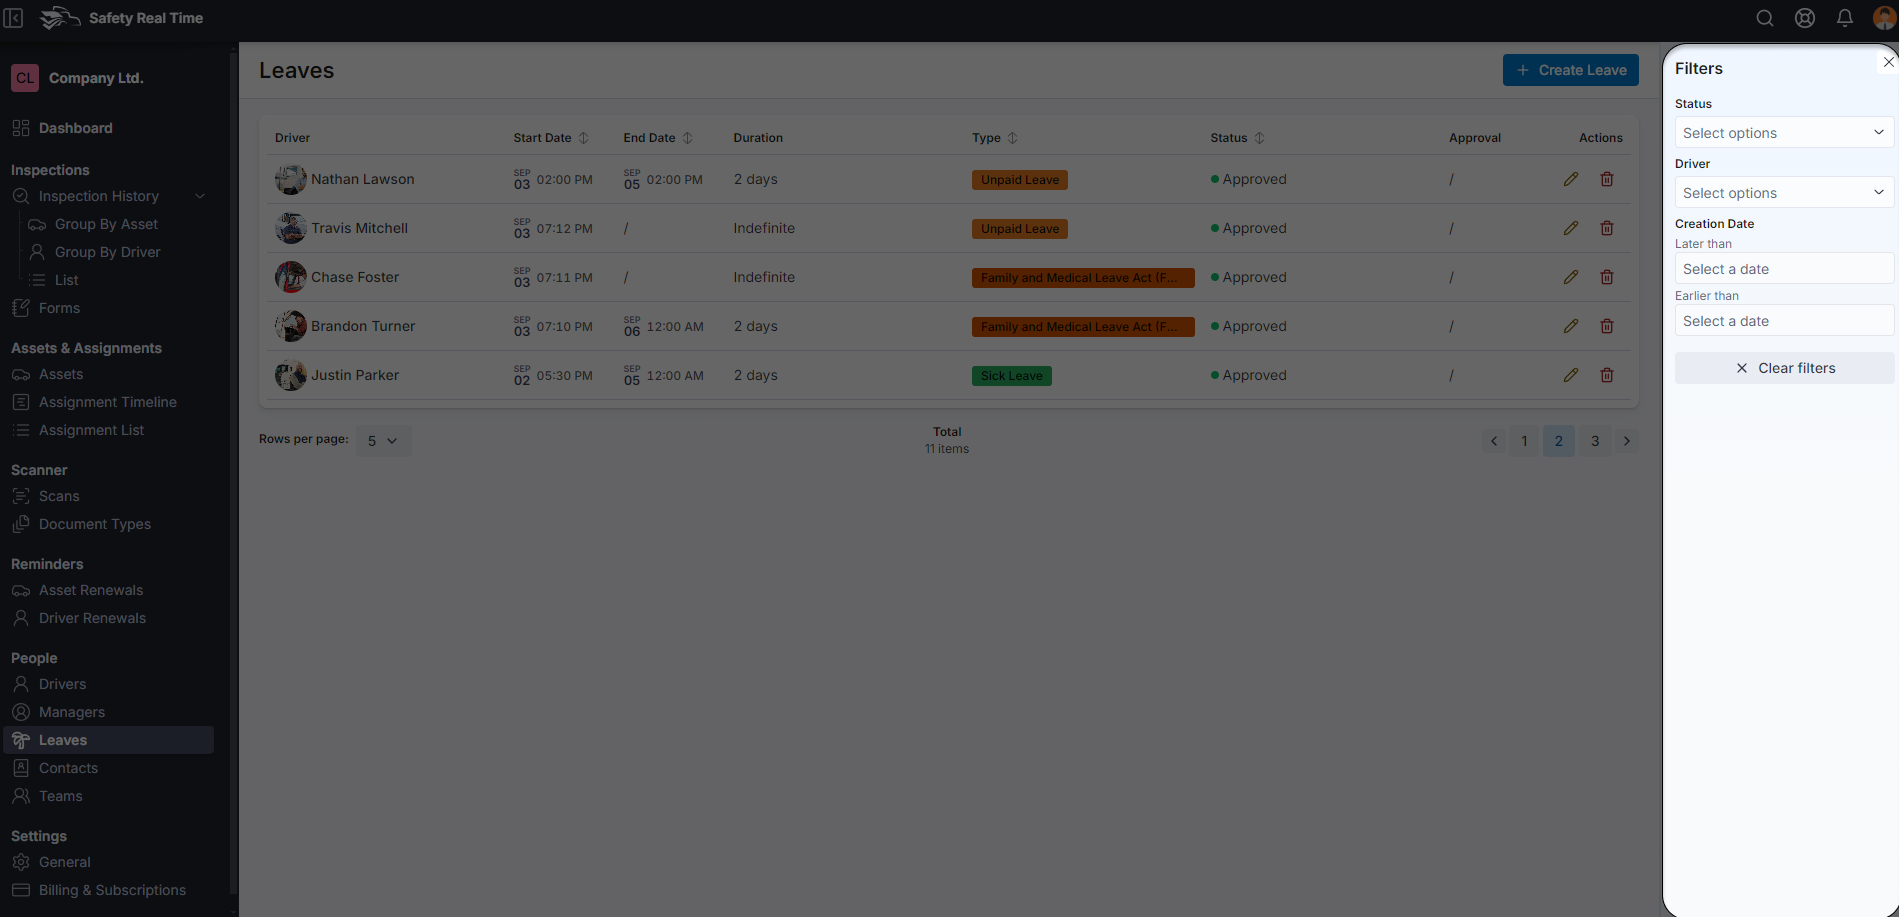This screenshot has width=1899, height=917.
Task: Sort table by Start Date column
Action: click(x=583, y=138)
